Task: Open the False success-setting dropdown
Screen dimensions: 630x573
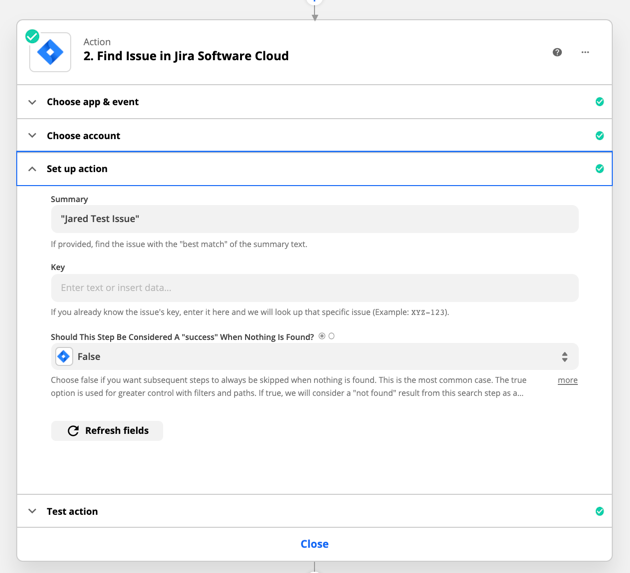Action: (315, 356)
